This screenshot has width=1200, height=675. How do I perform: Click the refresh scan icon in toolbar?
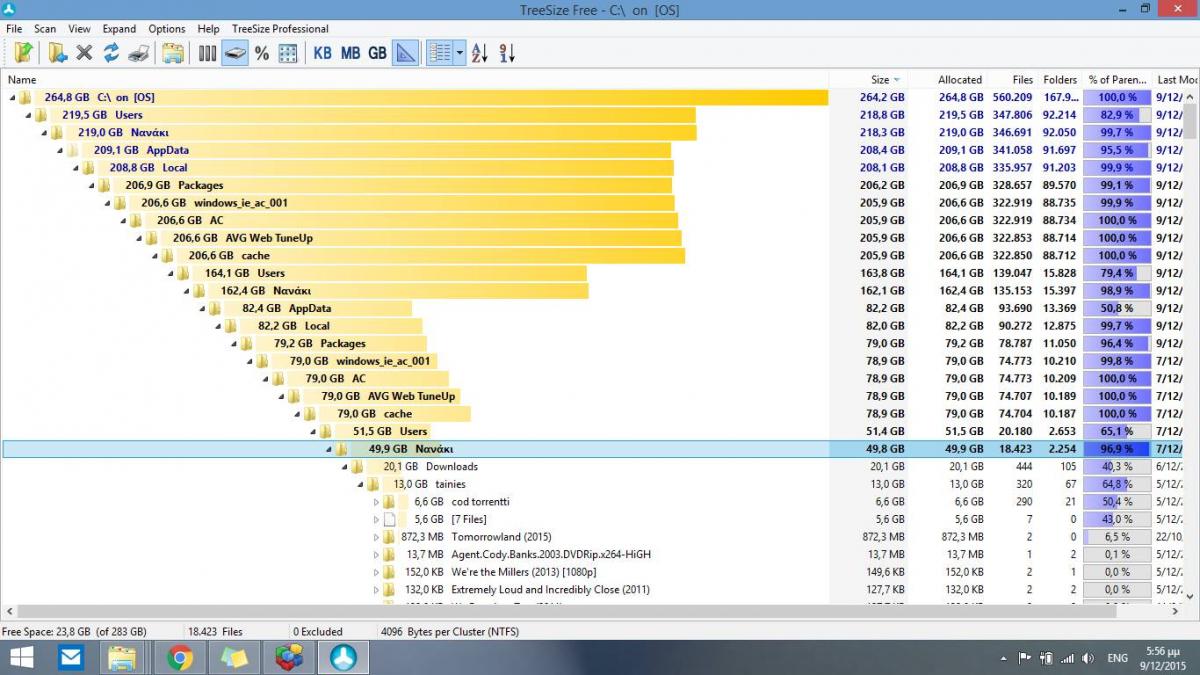click(x=111, y=53)
